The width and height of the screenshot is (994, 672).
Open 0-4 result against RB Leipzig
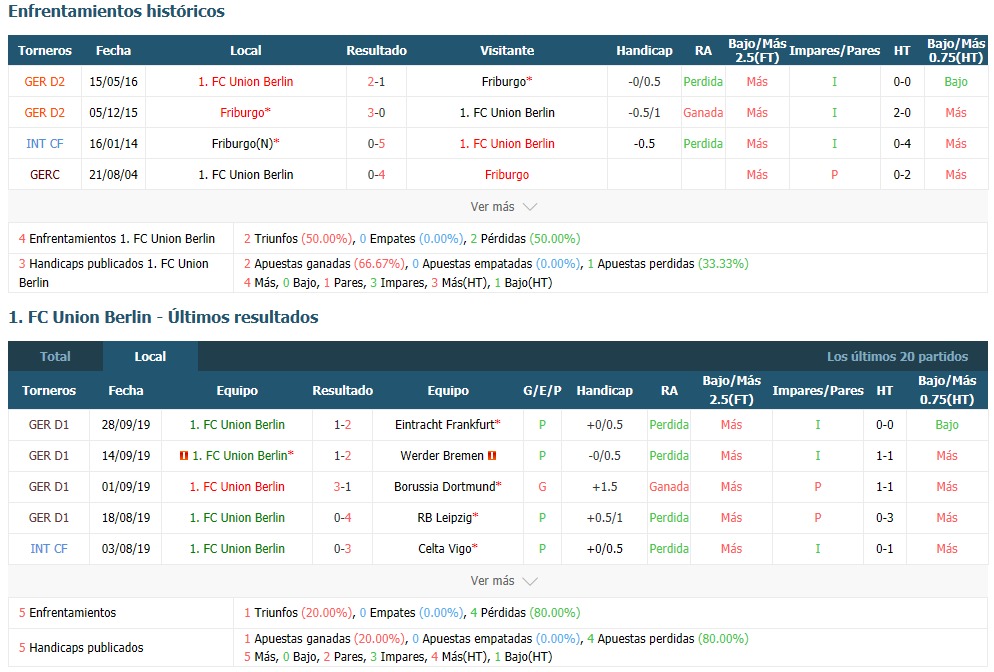[342, 518]
